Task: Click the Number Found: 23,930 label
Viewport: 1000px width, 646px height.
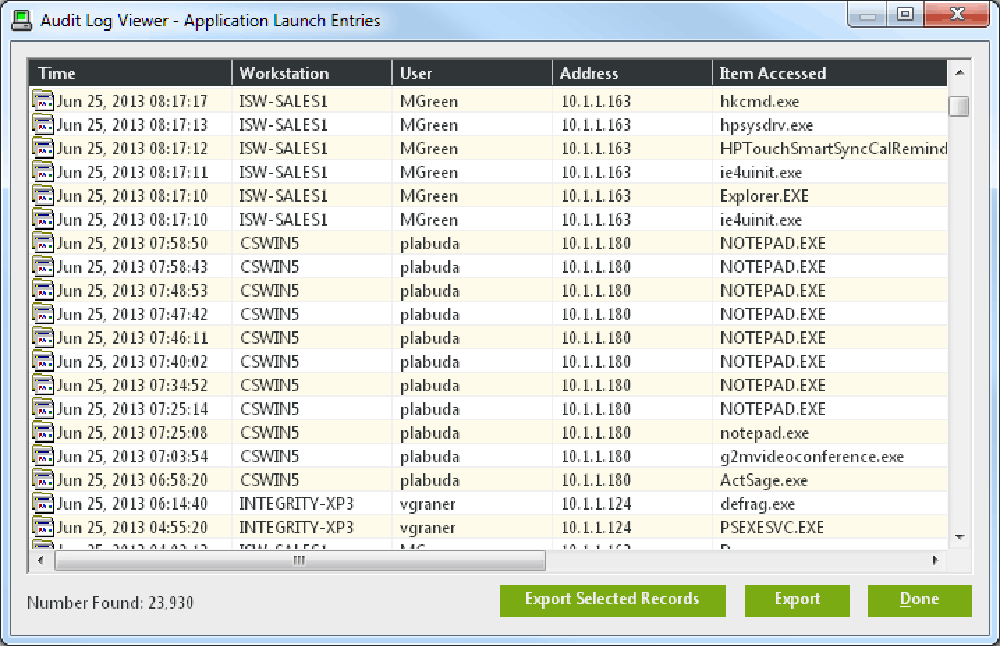Action: pos(110,603)
